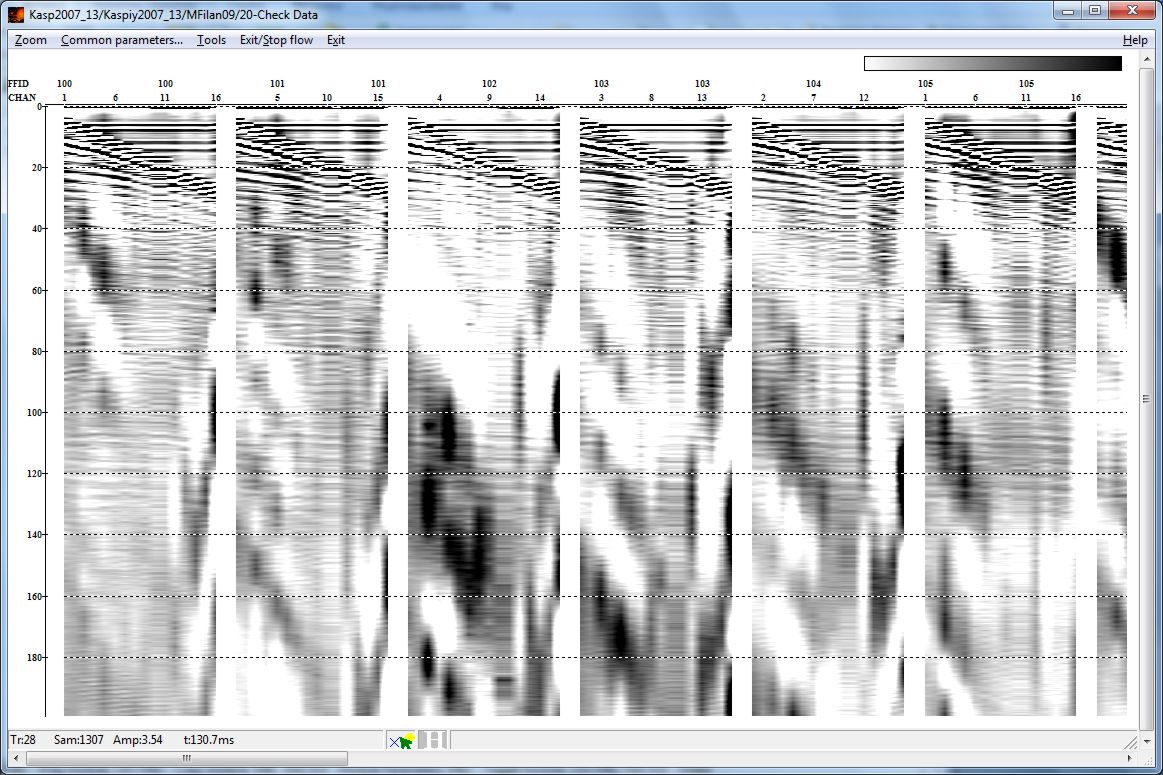Click the FFID header label
1163x775 pixels.
tap(19, 84)
